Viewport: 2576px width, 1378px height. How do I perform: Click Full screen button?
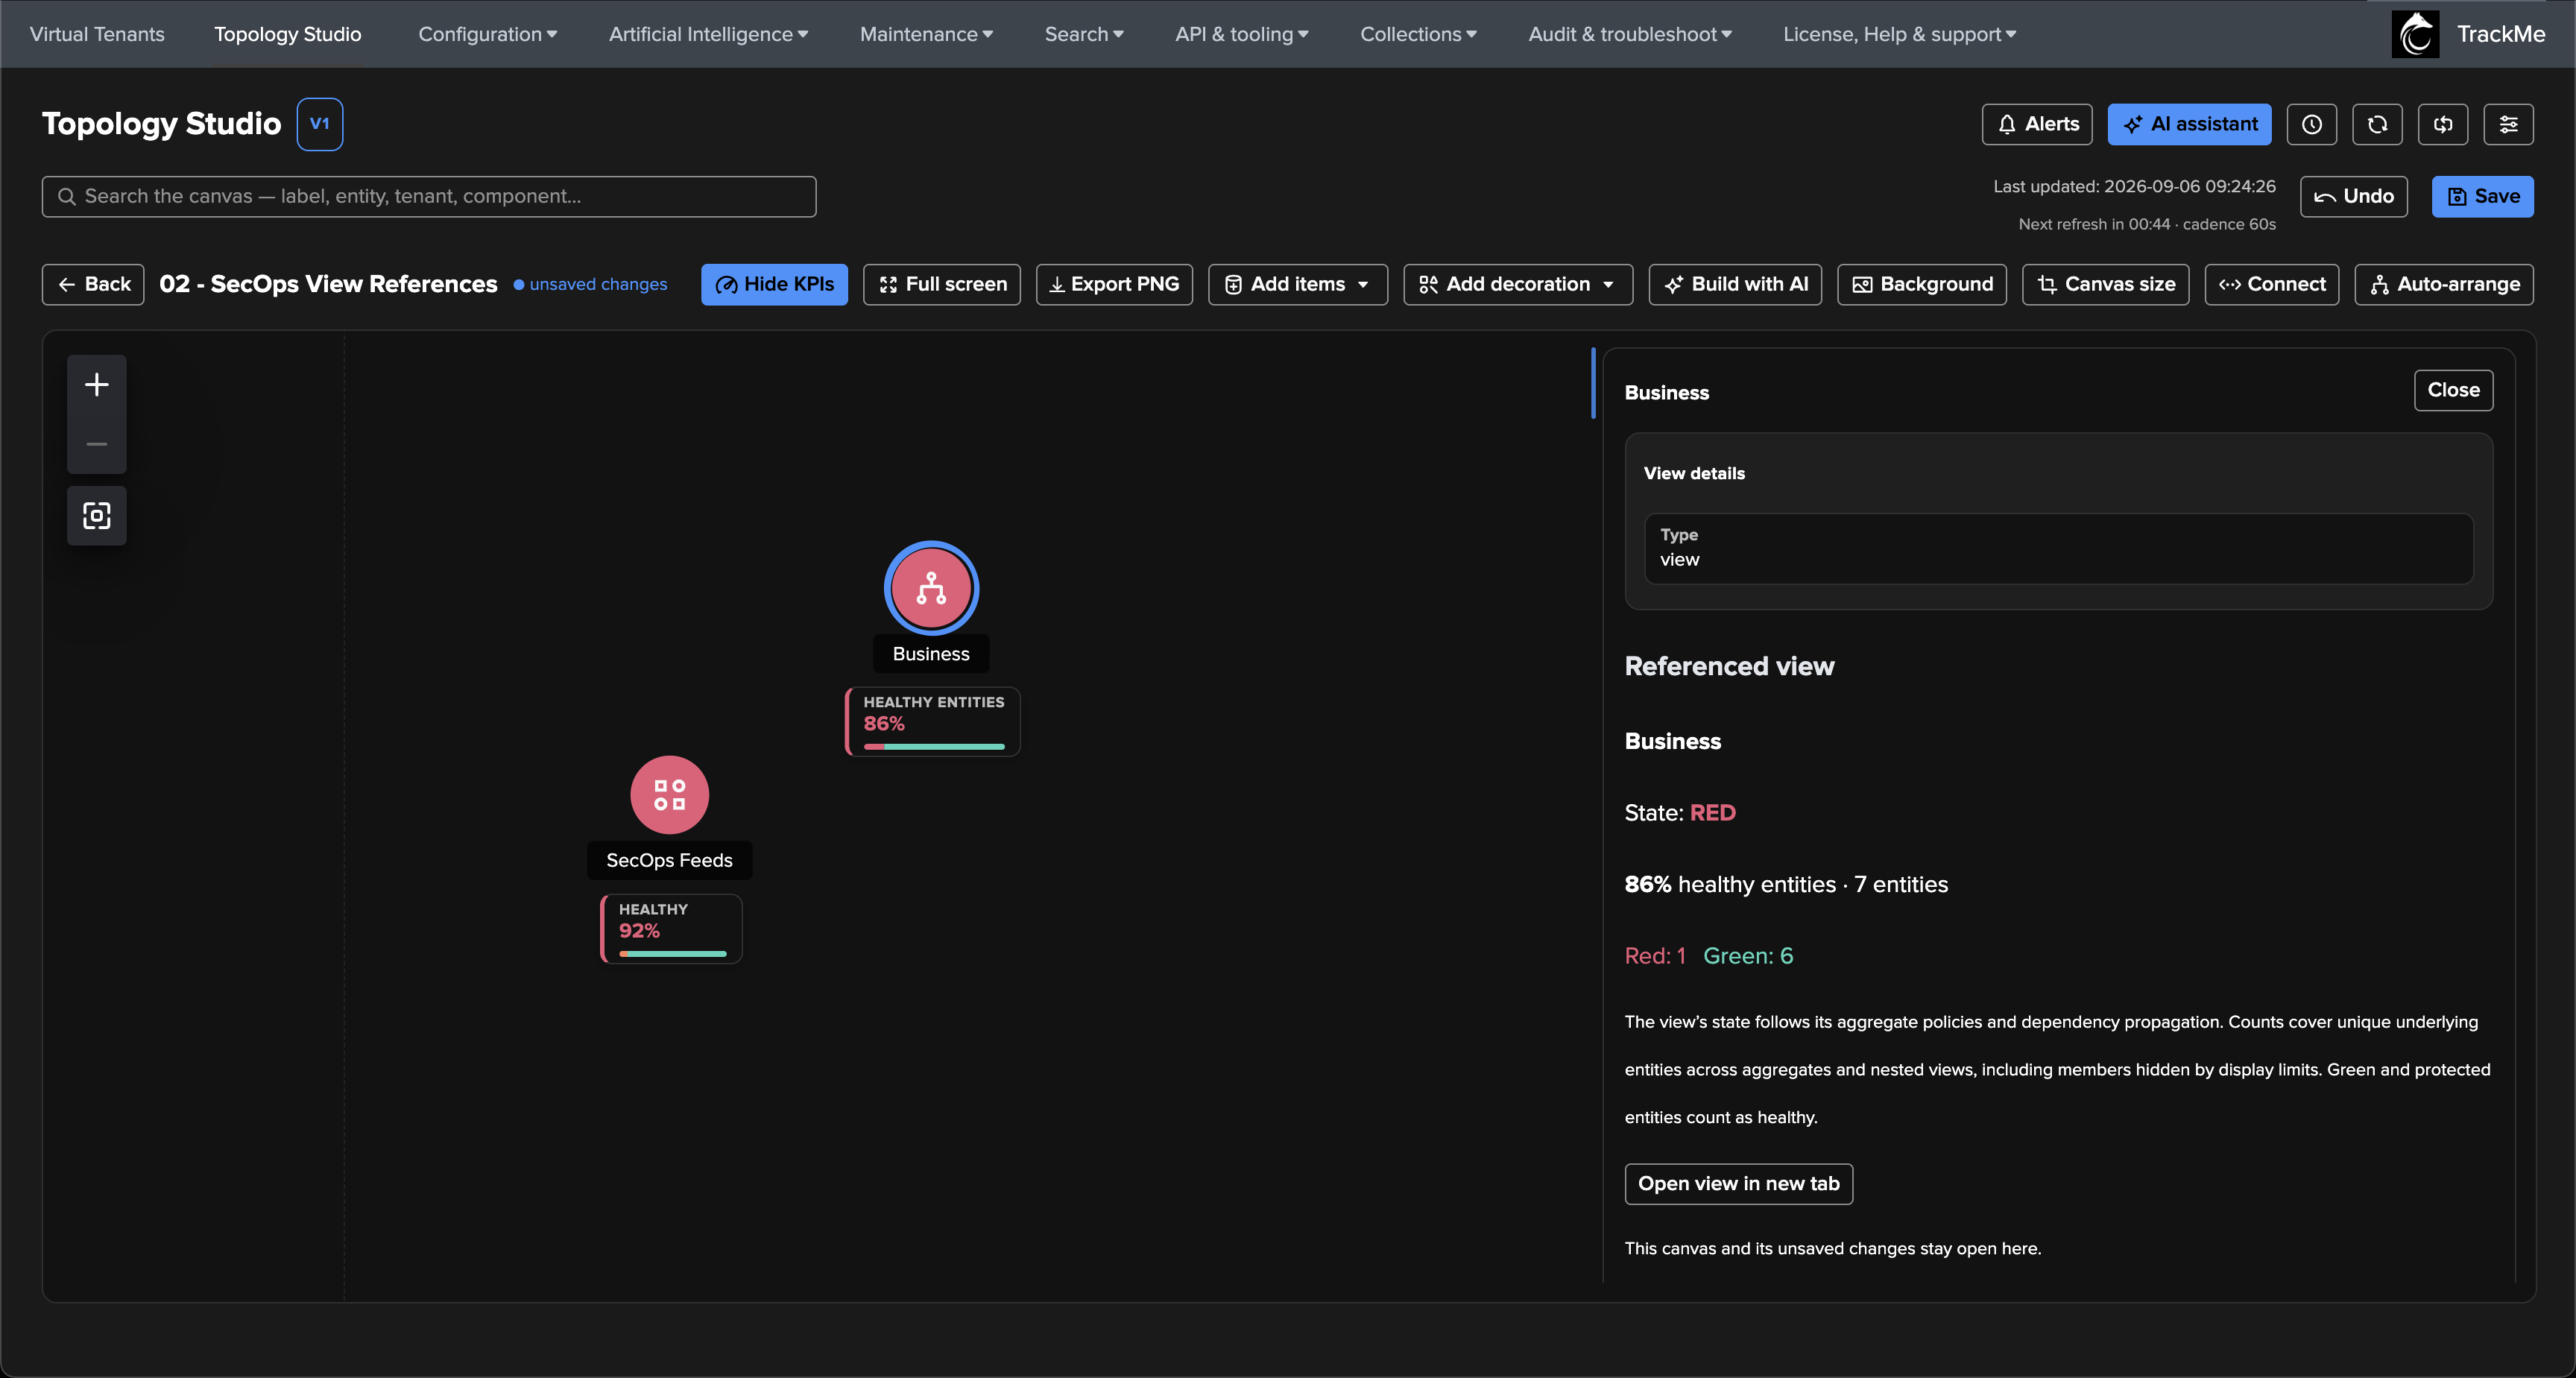pyautogui.click(x=941, y=284)
